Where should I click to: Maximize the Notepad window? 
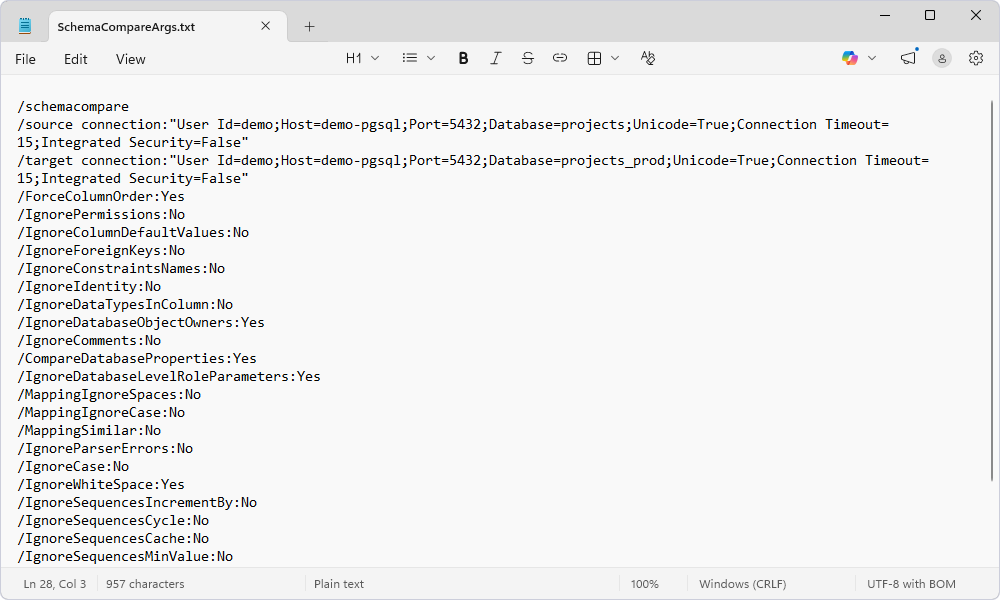[930, 15]
